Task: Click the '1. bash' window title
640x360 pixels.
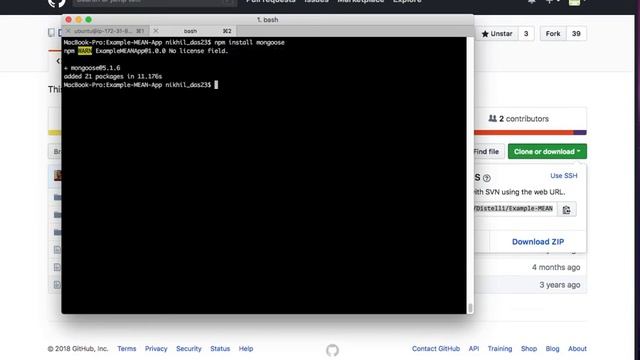Action: (267, 20)
